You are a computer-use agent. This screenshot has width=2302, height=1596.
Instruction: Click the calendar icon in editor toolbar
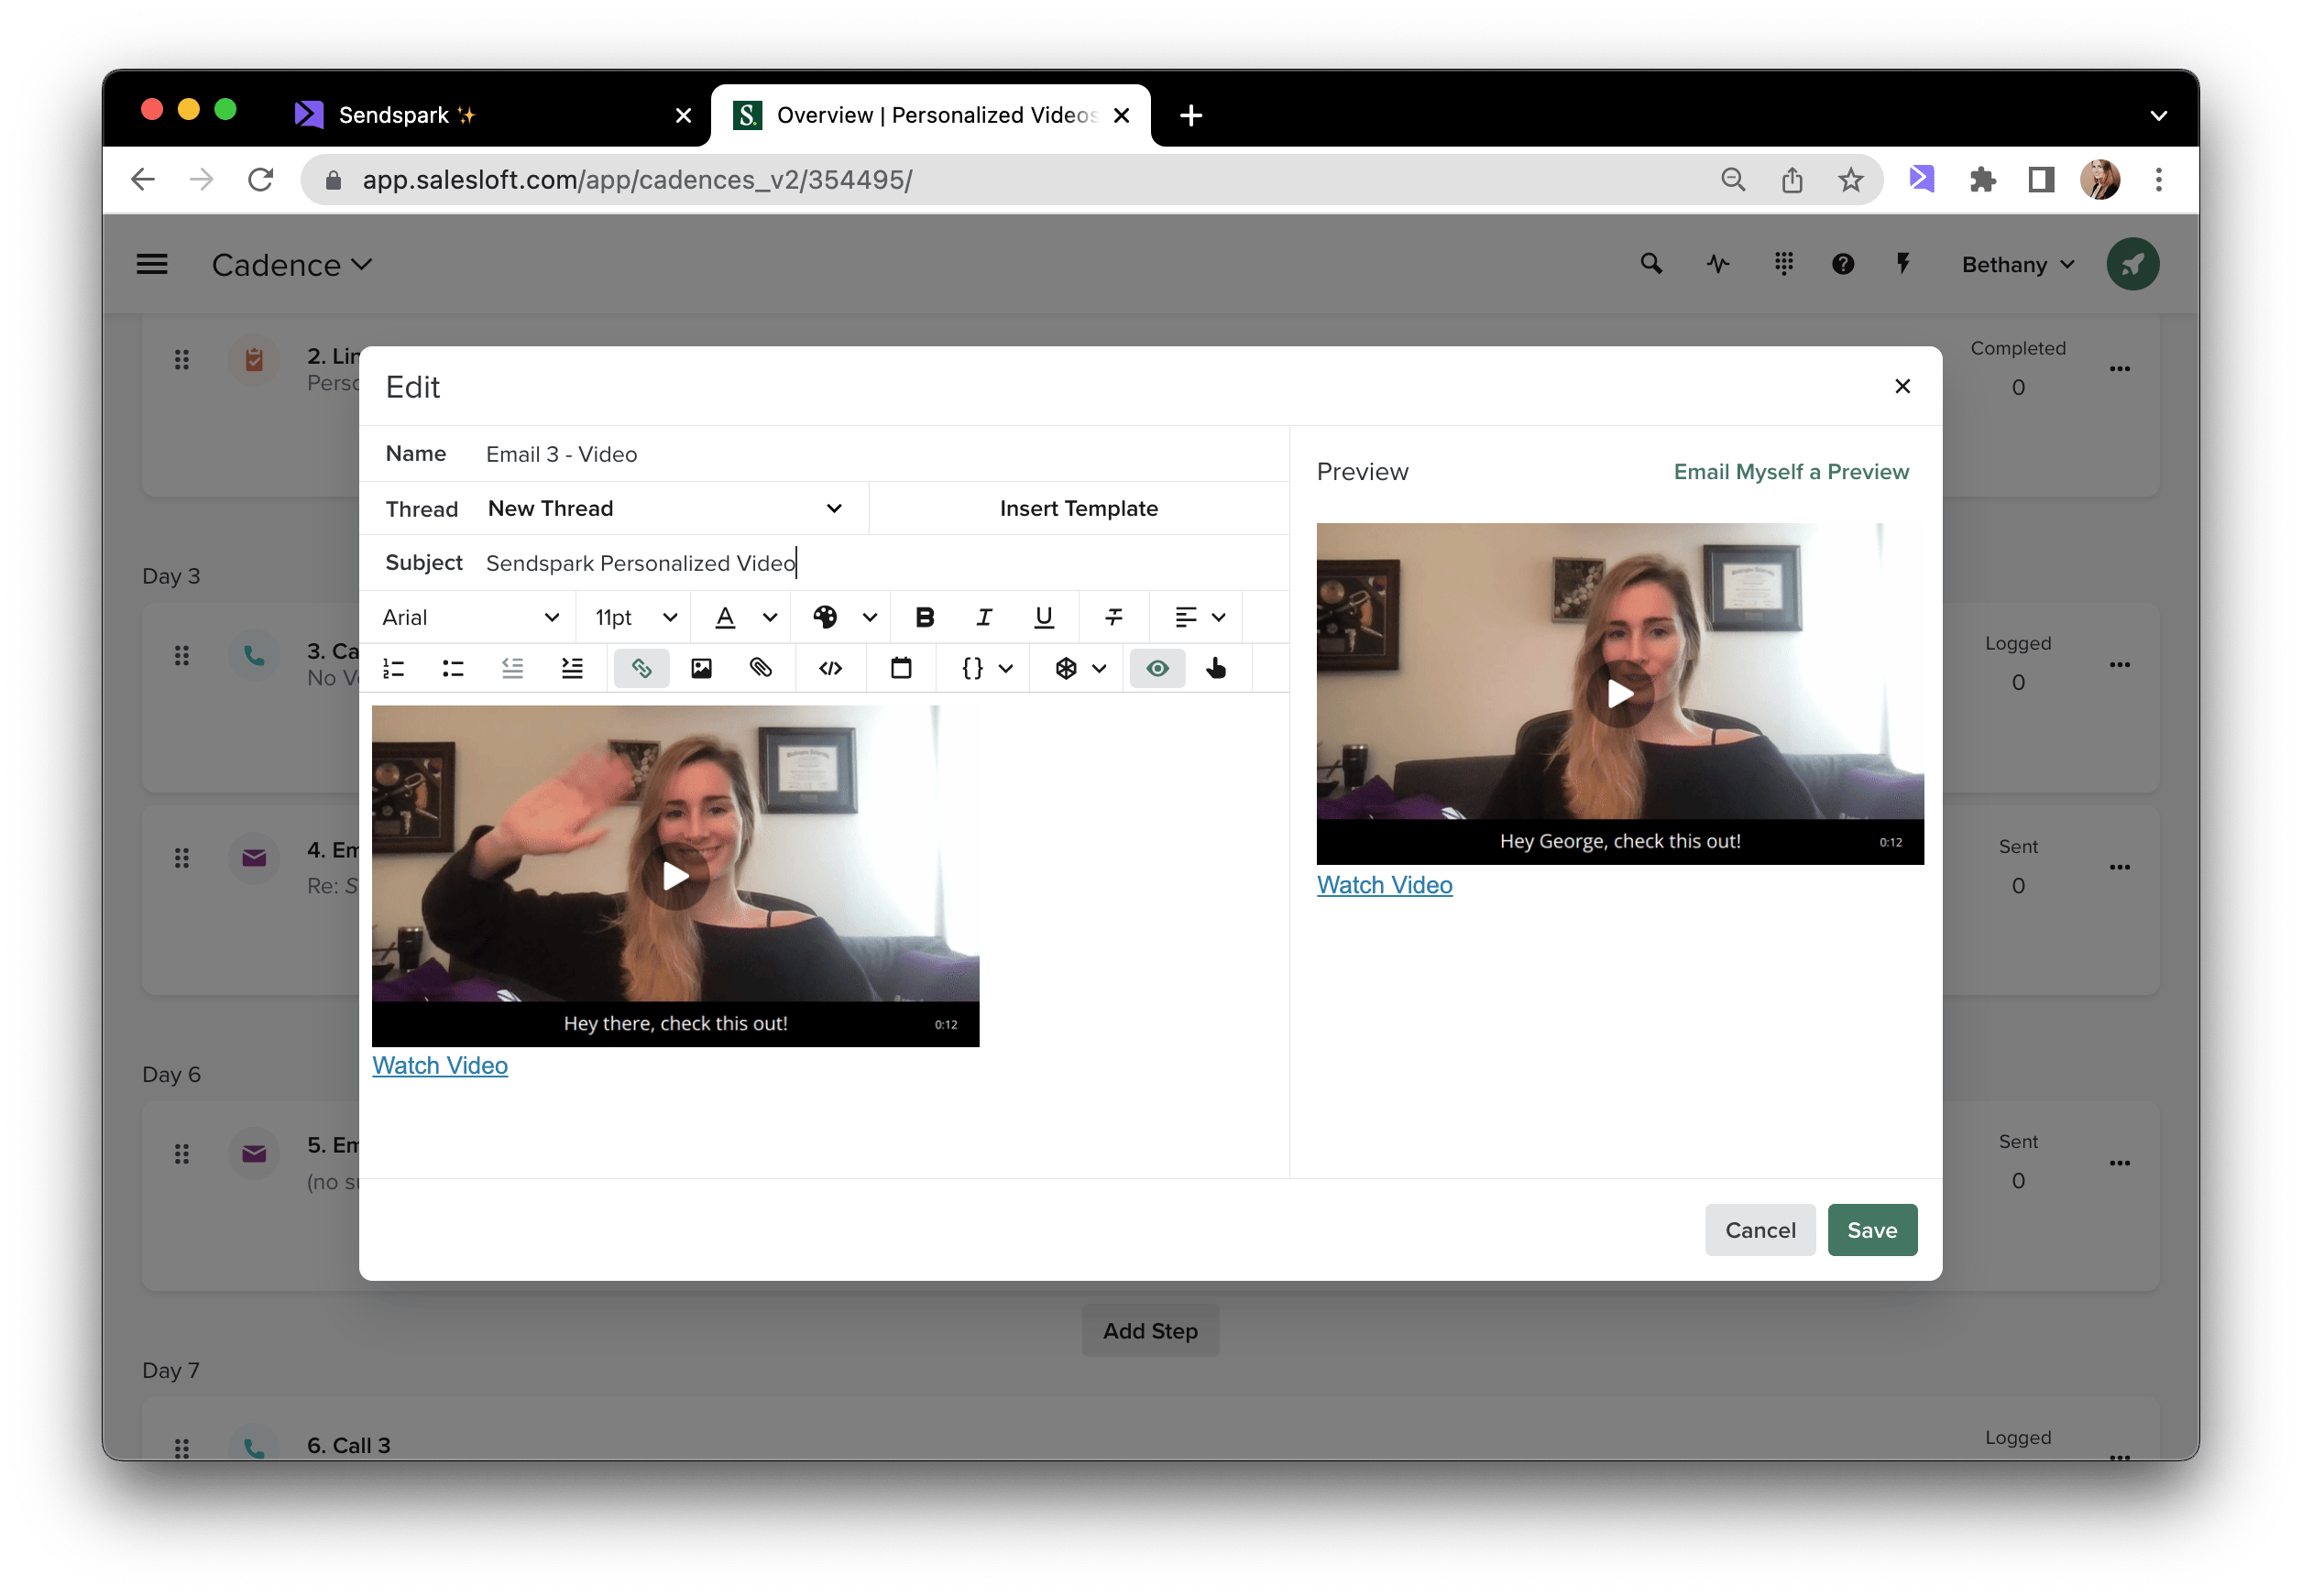pos(900,668)
